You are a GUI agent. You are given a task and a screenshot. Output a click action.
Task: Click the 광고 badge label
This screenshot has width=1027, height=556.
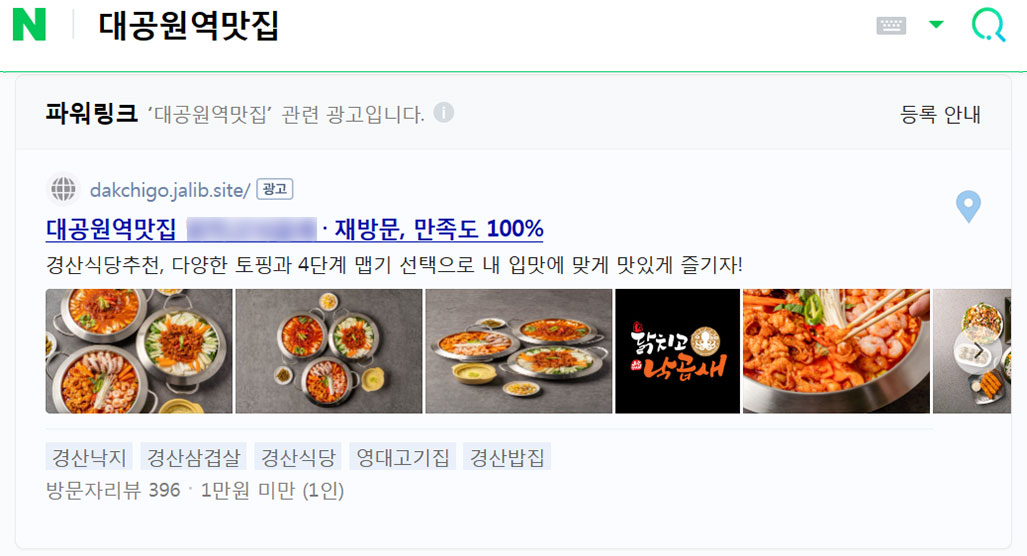click(x=274, y=189)
